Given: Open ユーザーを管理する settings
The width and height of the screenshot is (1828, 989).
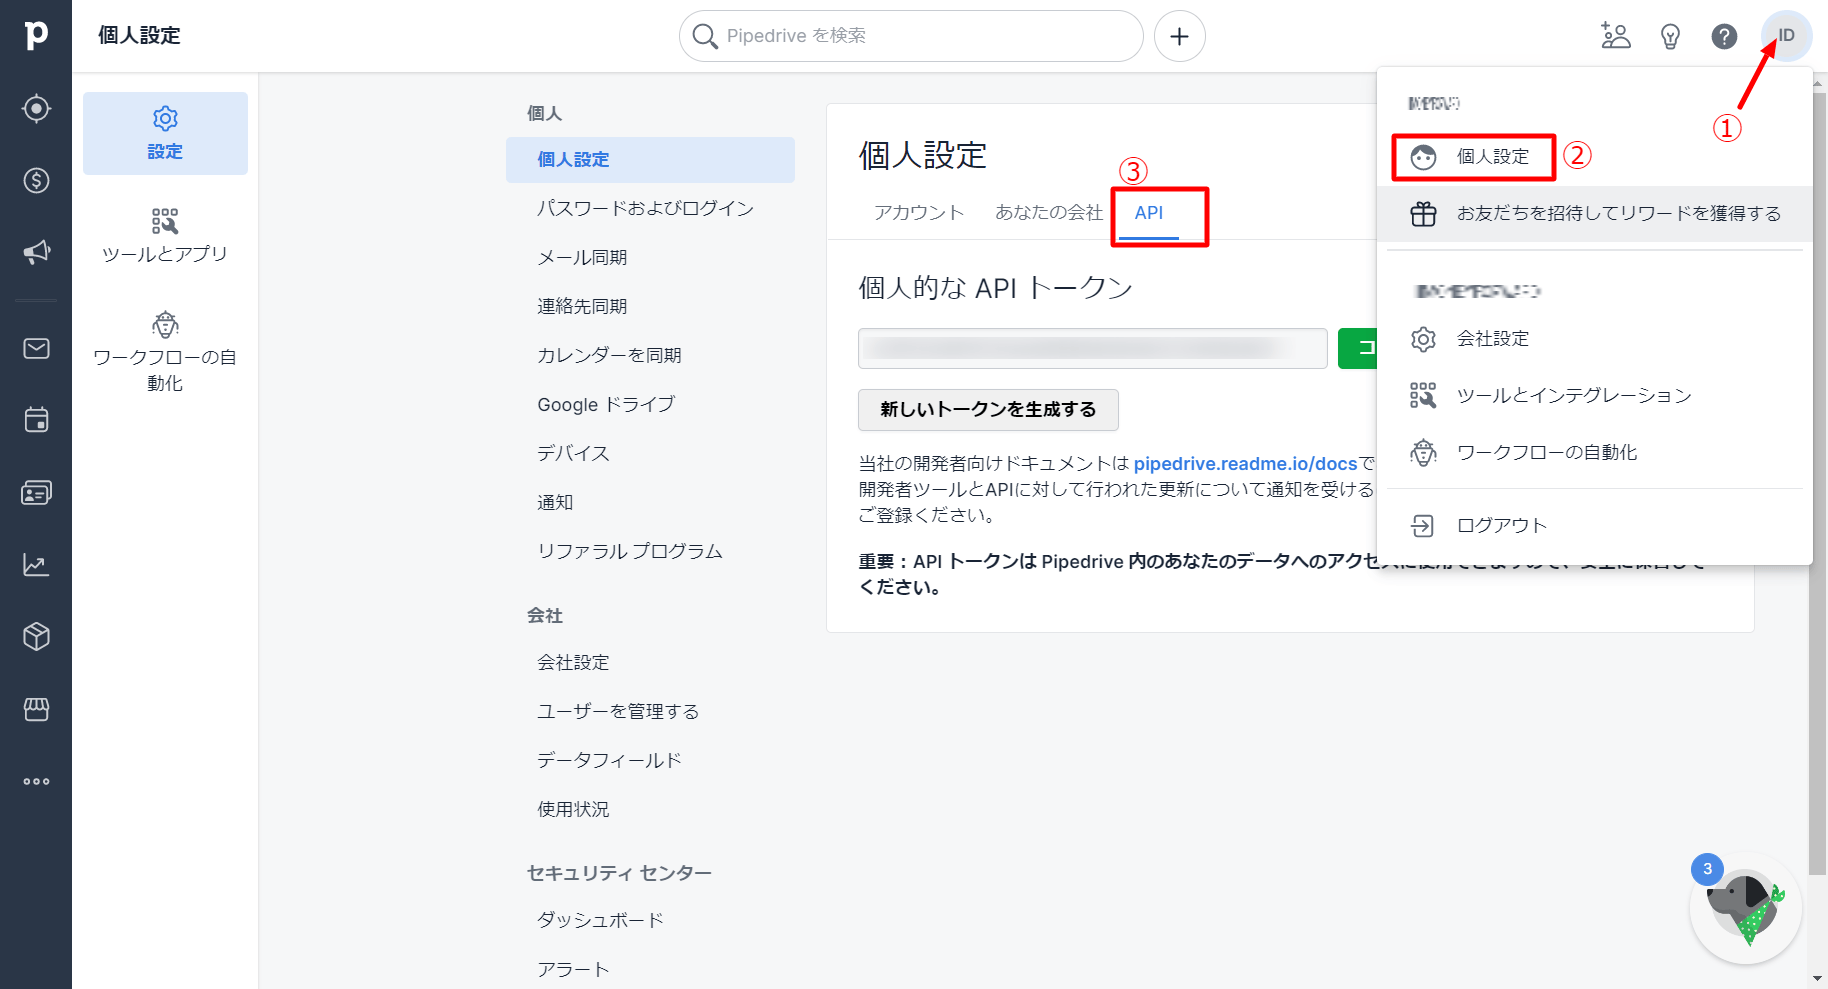Looking at the screenshot, I should 650,712.
